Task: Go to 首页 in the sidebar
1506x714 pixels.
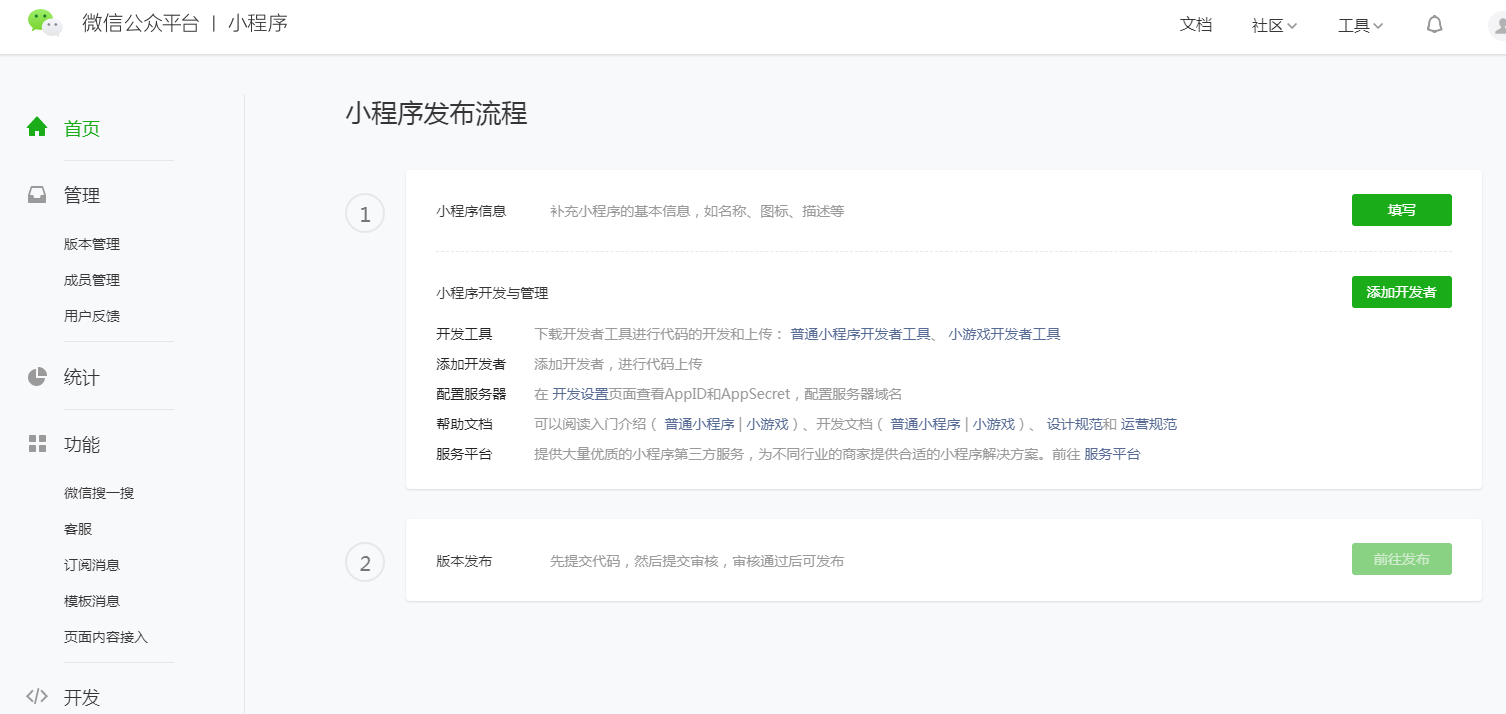Action: [x=82, y=128]
